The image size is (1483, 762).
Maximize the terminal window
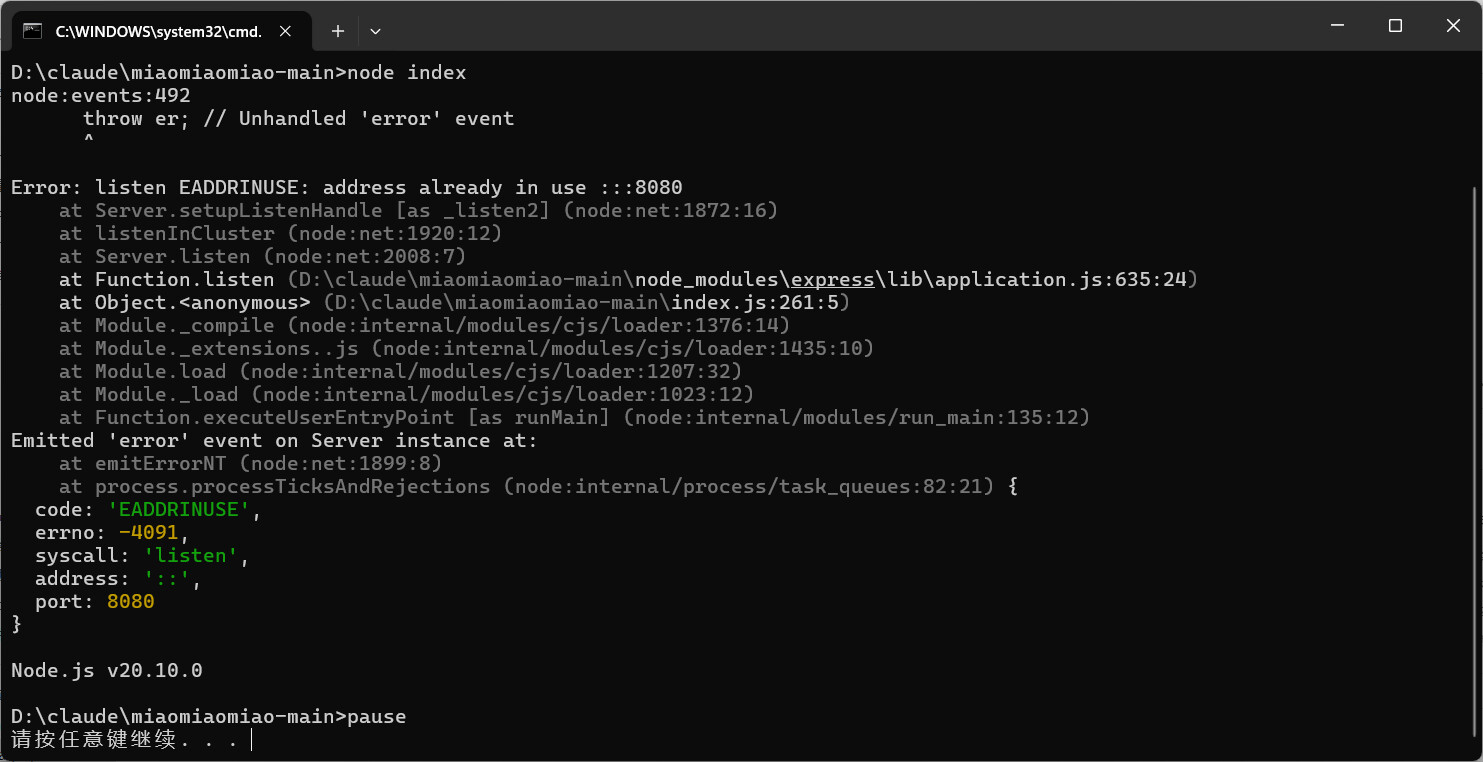(x=1395, y=26)
